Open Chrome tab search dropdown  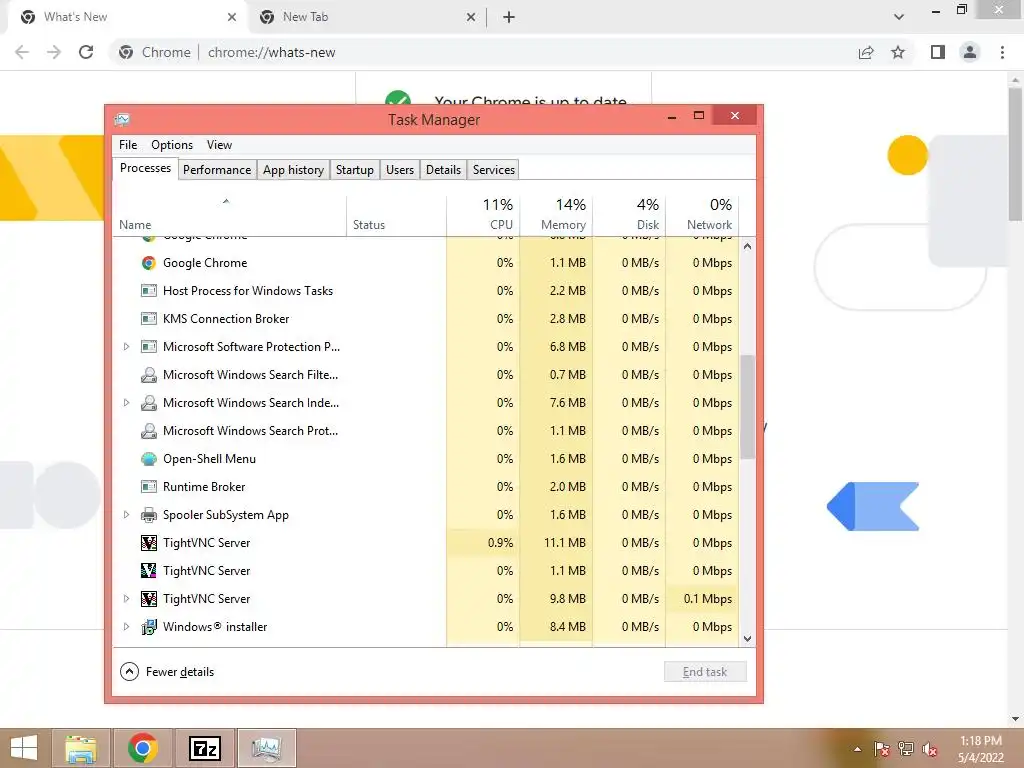899,17
